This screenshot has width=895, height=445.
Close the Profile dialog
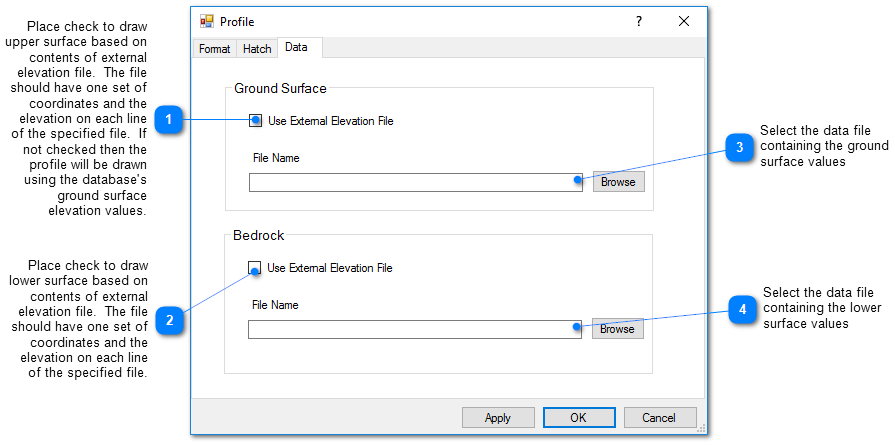[684, 21]
